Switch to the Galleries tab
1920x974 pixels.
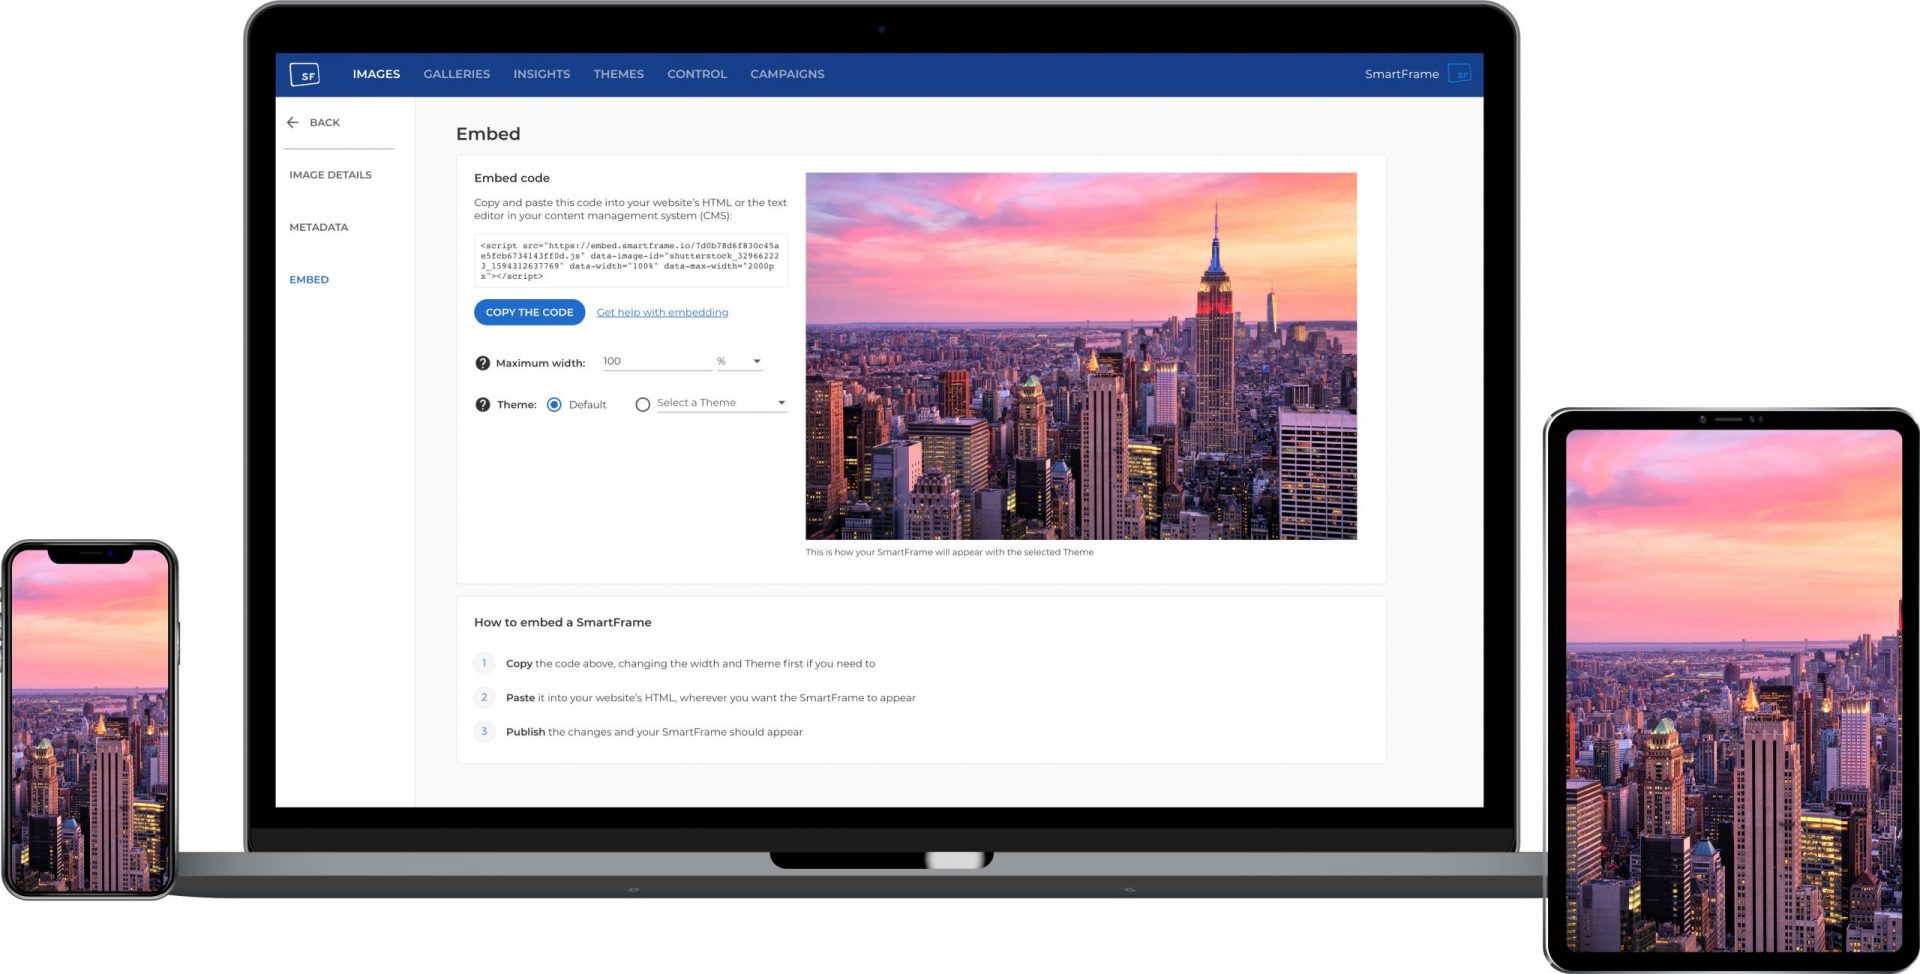[456, 74]
